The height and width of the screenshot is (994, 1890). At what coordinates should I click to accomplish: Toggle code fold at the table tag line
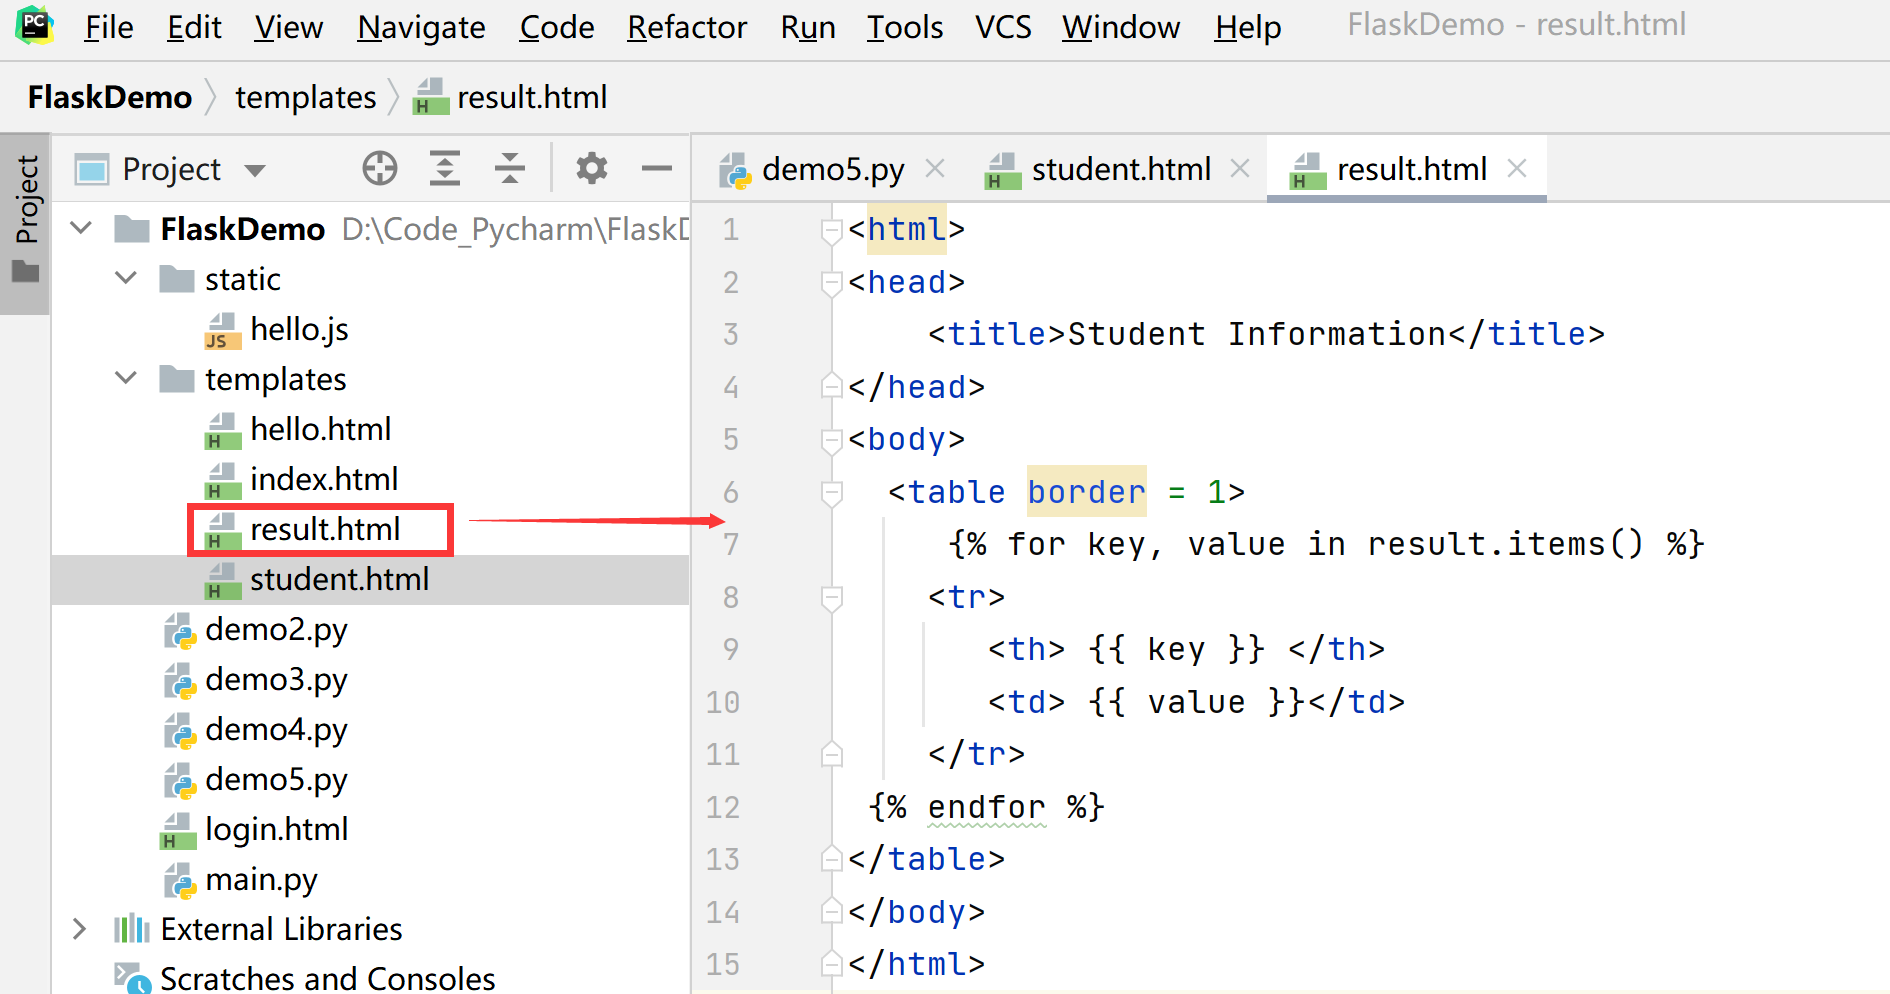coord(831,492)
